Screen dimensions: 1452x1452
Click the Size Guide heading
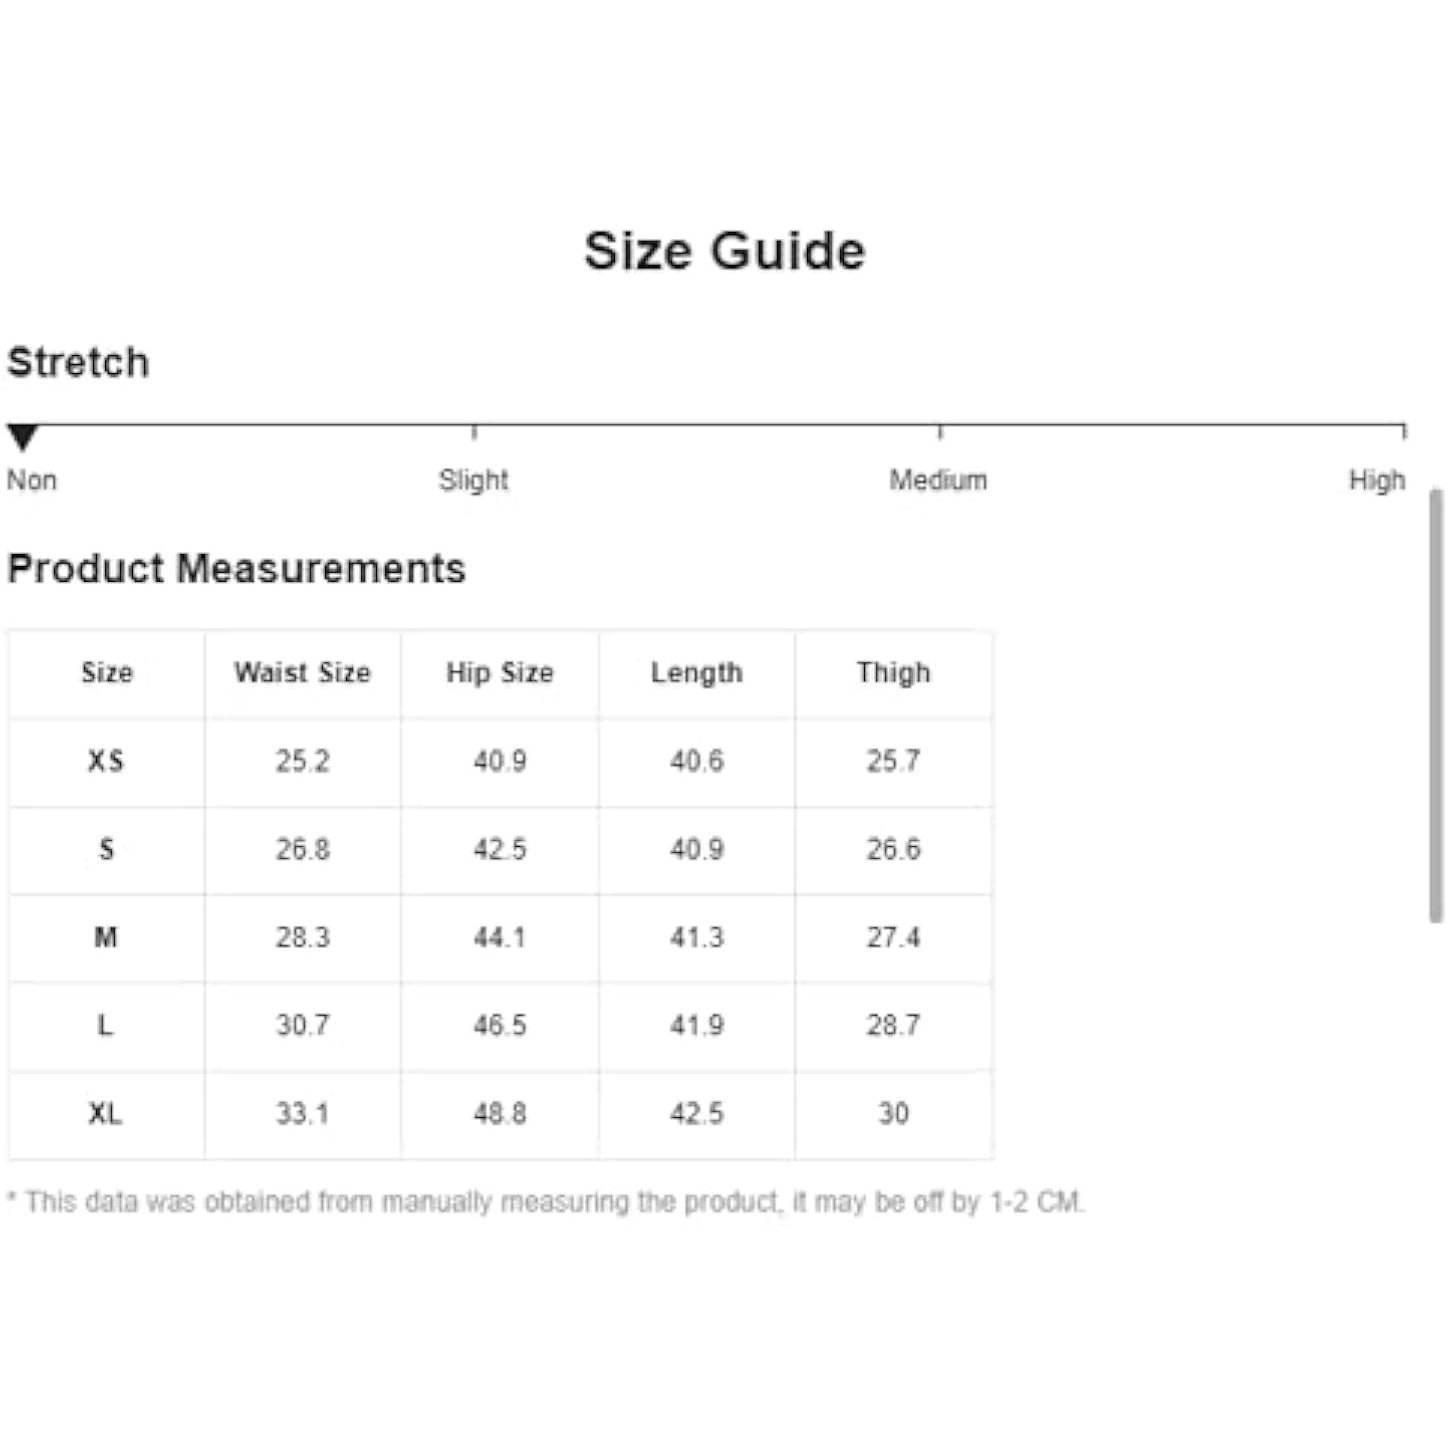[724, 250]
